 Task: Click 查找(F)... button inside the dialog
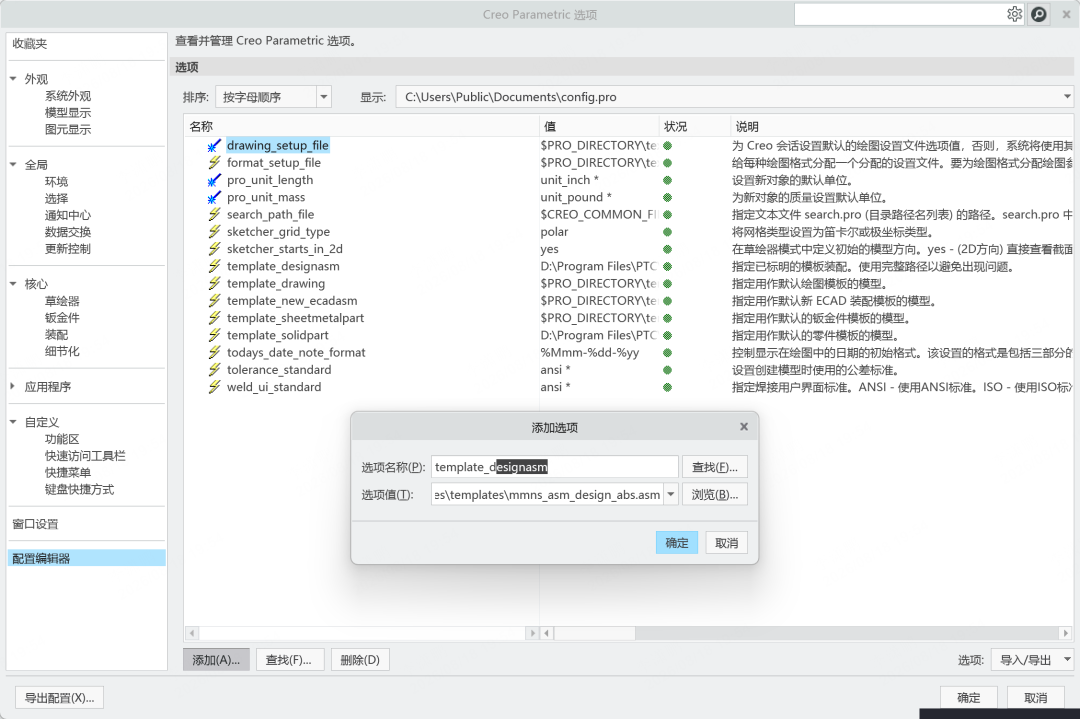[x=714, y=467]
